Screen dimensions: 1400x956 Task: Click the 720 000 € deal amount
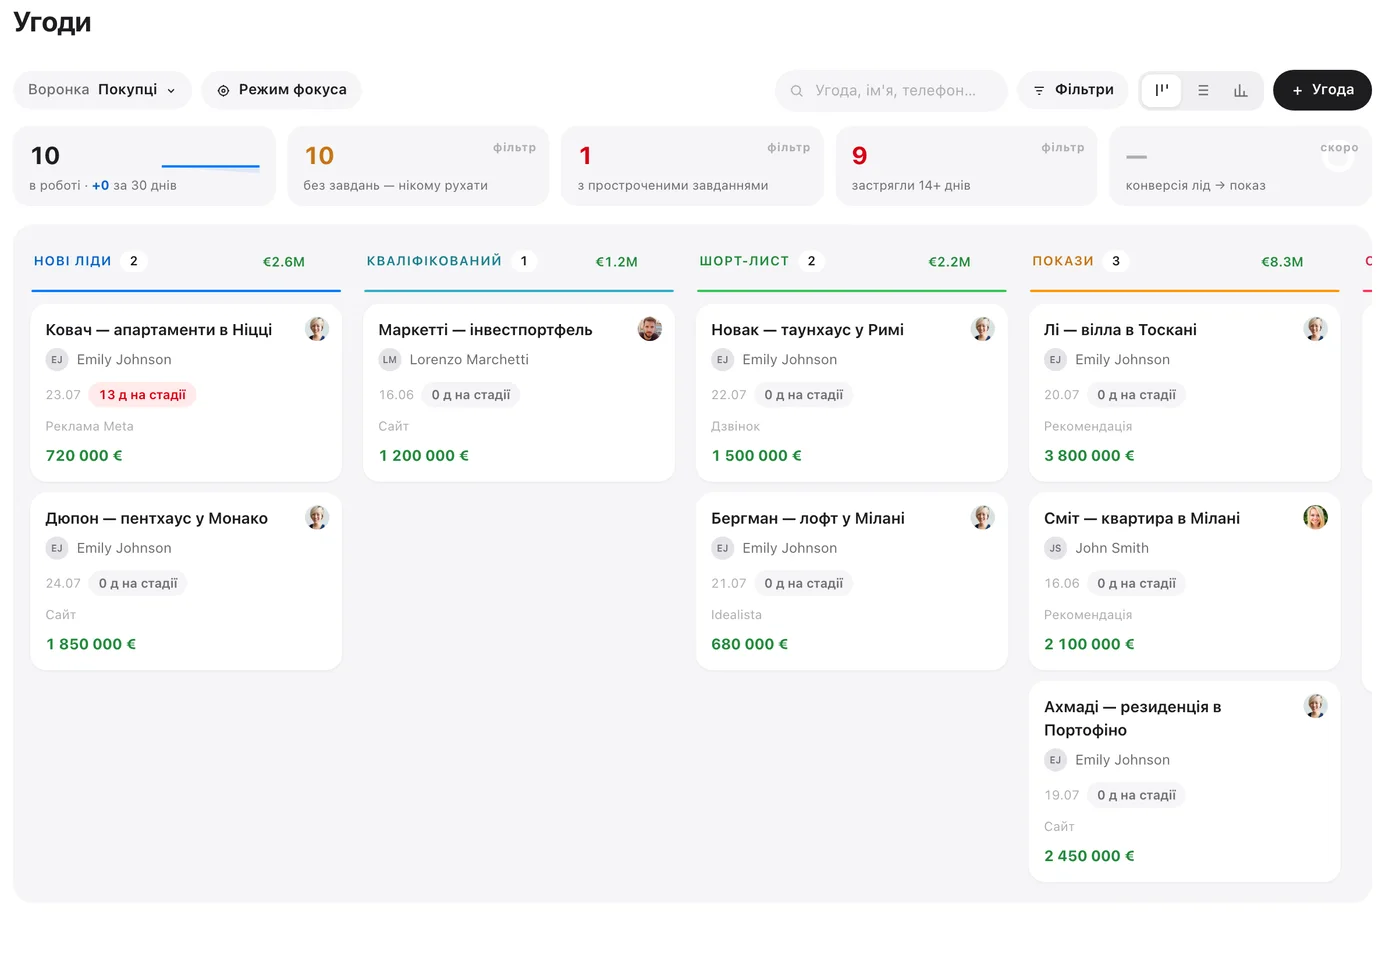(x=84, y=456)
